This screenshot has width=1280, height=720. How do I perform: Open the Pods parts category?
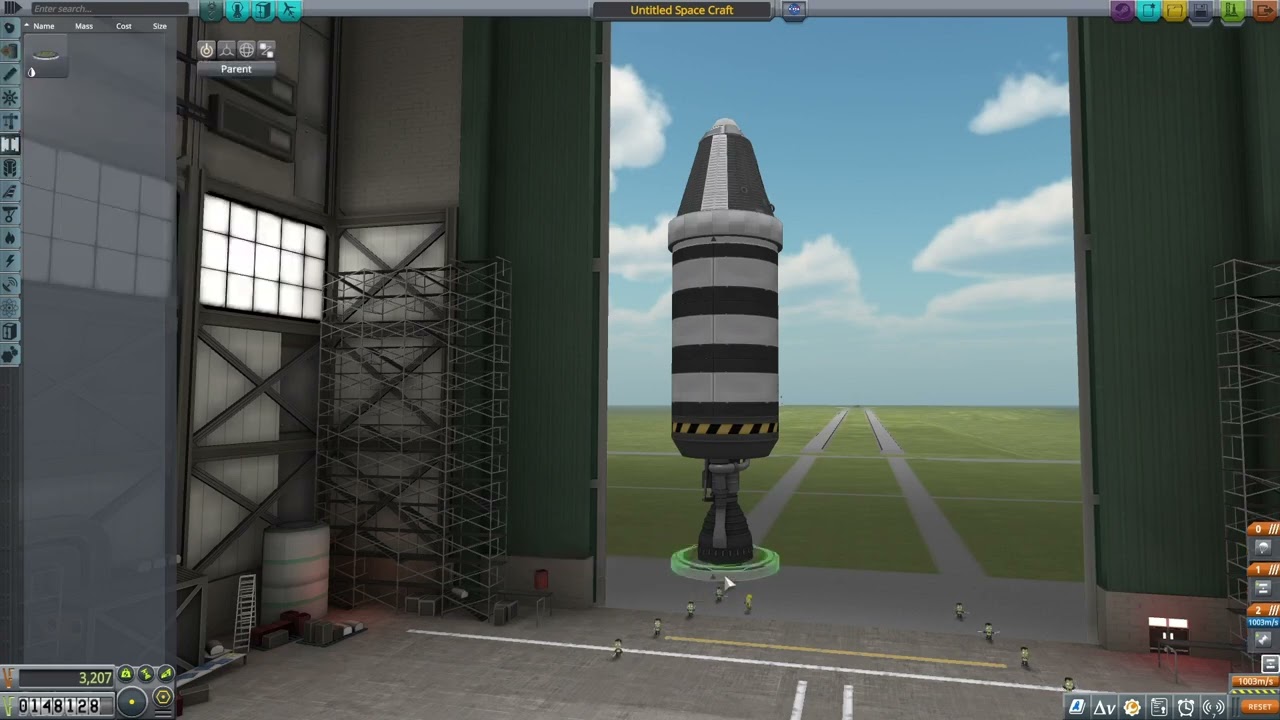10,27
